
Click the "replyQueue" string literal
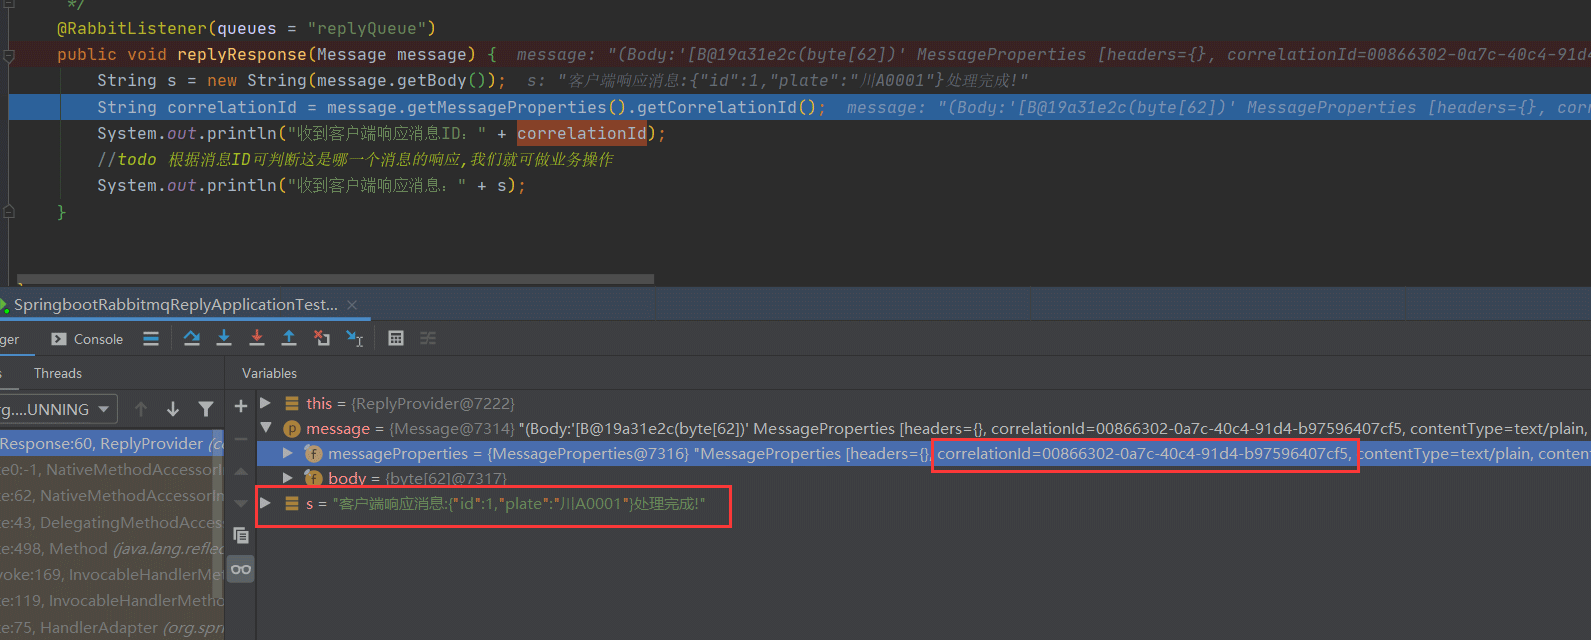click(367, 28)
